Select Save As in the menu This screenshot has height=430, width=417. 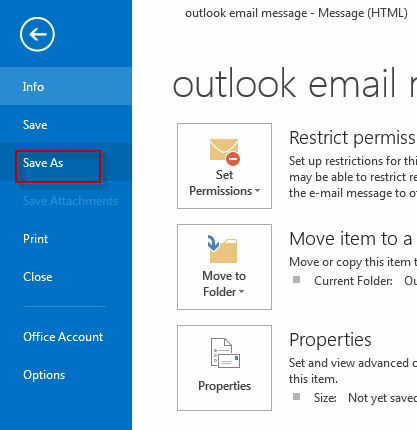pyautogui.click(x=66, y=163)
